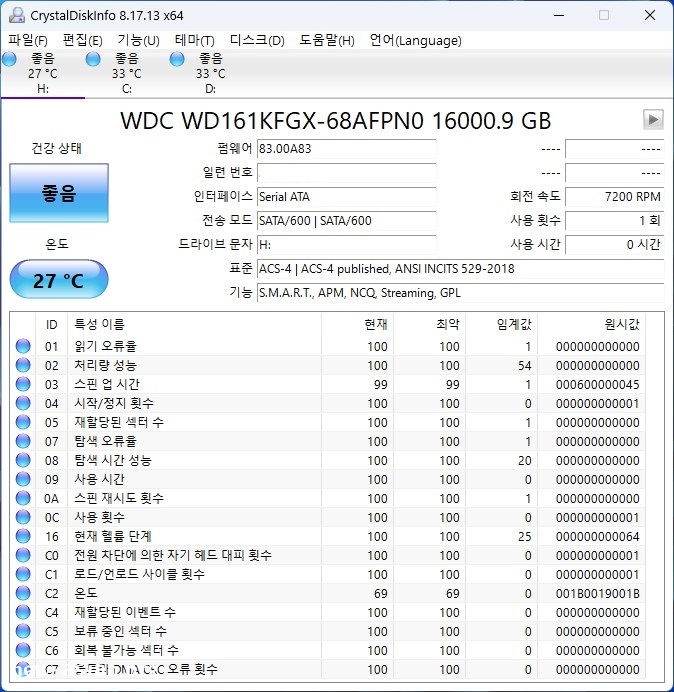
Task: Click the drive letter field H:
Action: tap(346, 244)
